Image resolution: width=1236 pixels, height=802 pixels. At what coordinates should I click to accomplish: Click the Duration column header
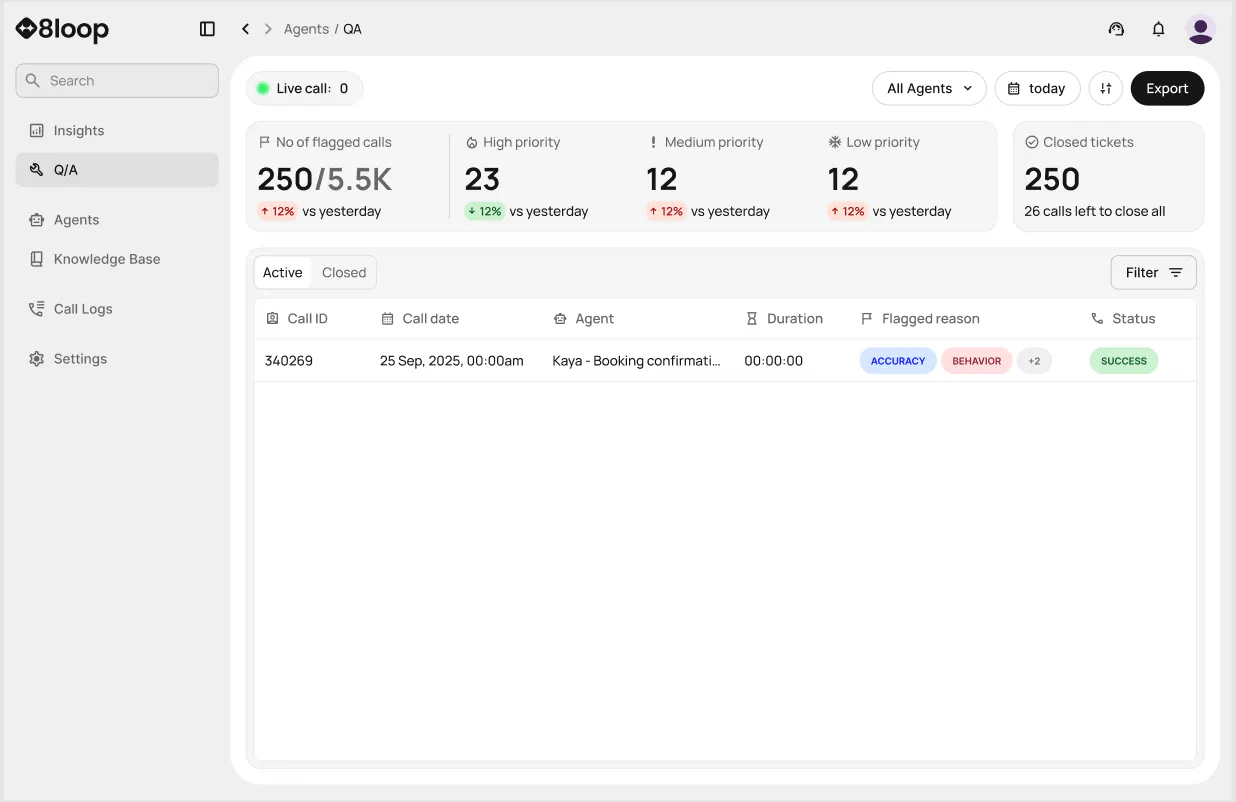(x=784, y=318)
